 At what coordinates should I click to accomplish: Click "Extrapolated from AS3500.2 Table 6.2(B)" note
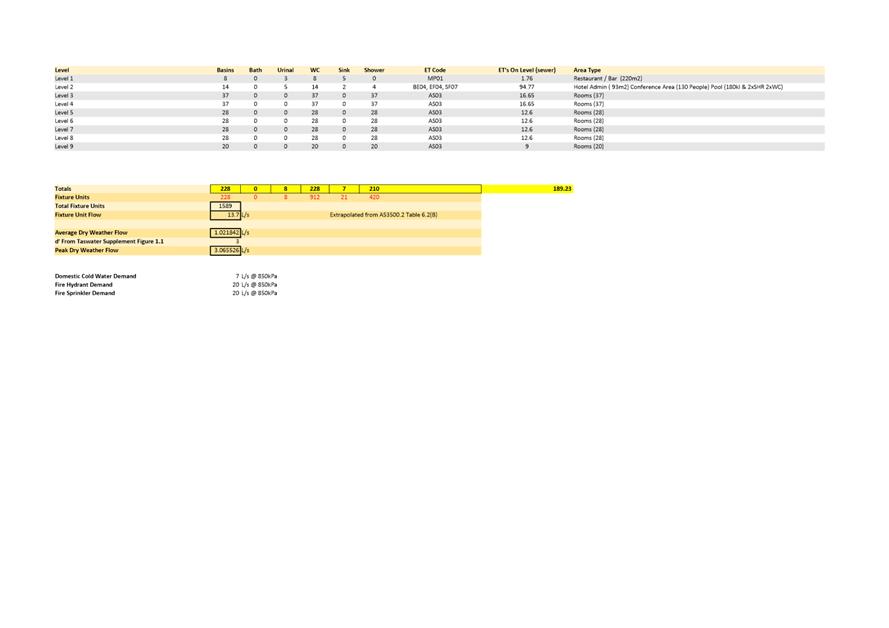[383, 215]
